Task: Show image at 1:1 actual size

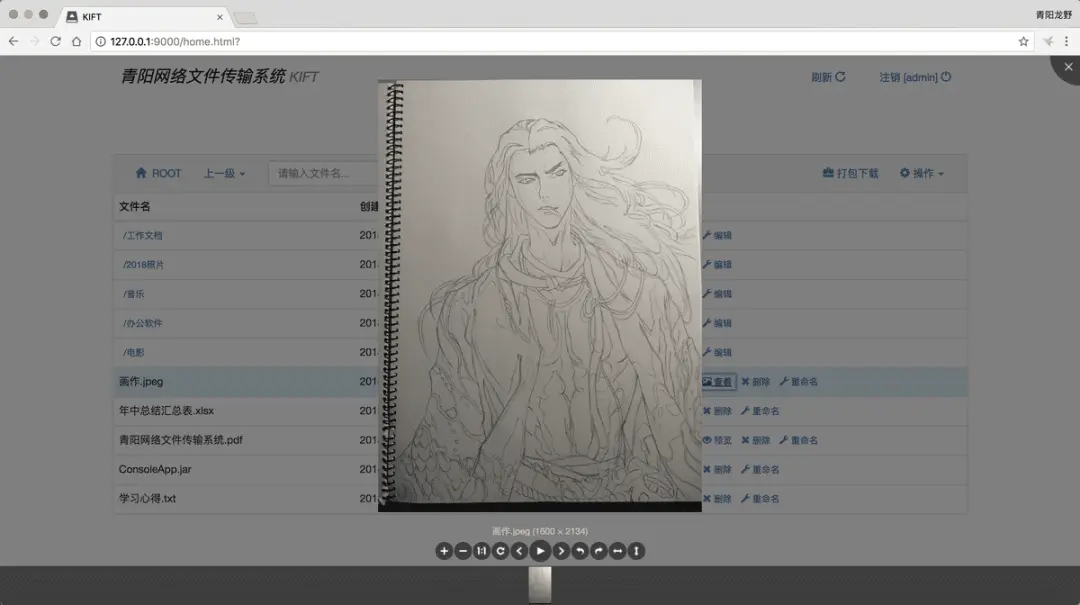Action: pos(481,551)
